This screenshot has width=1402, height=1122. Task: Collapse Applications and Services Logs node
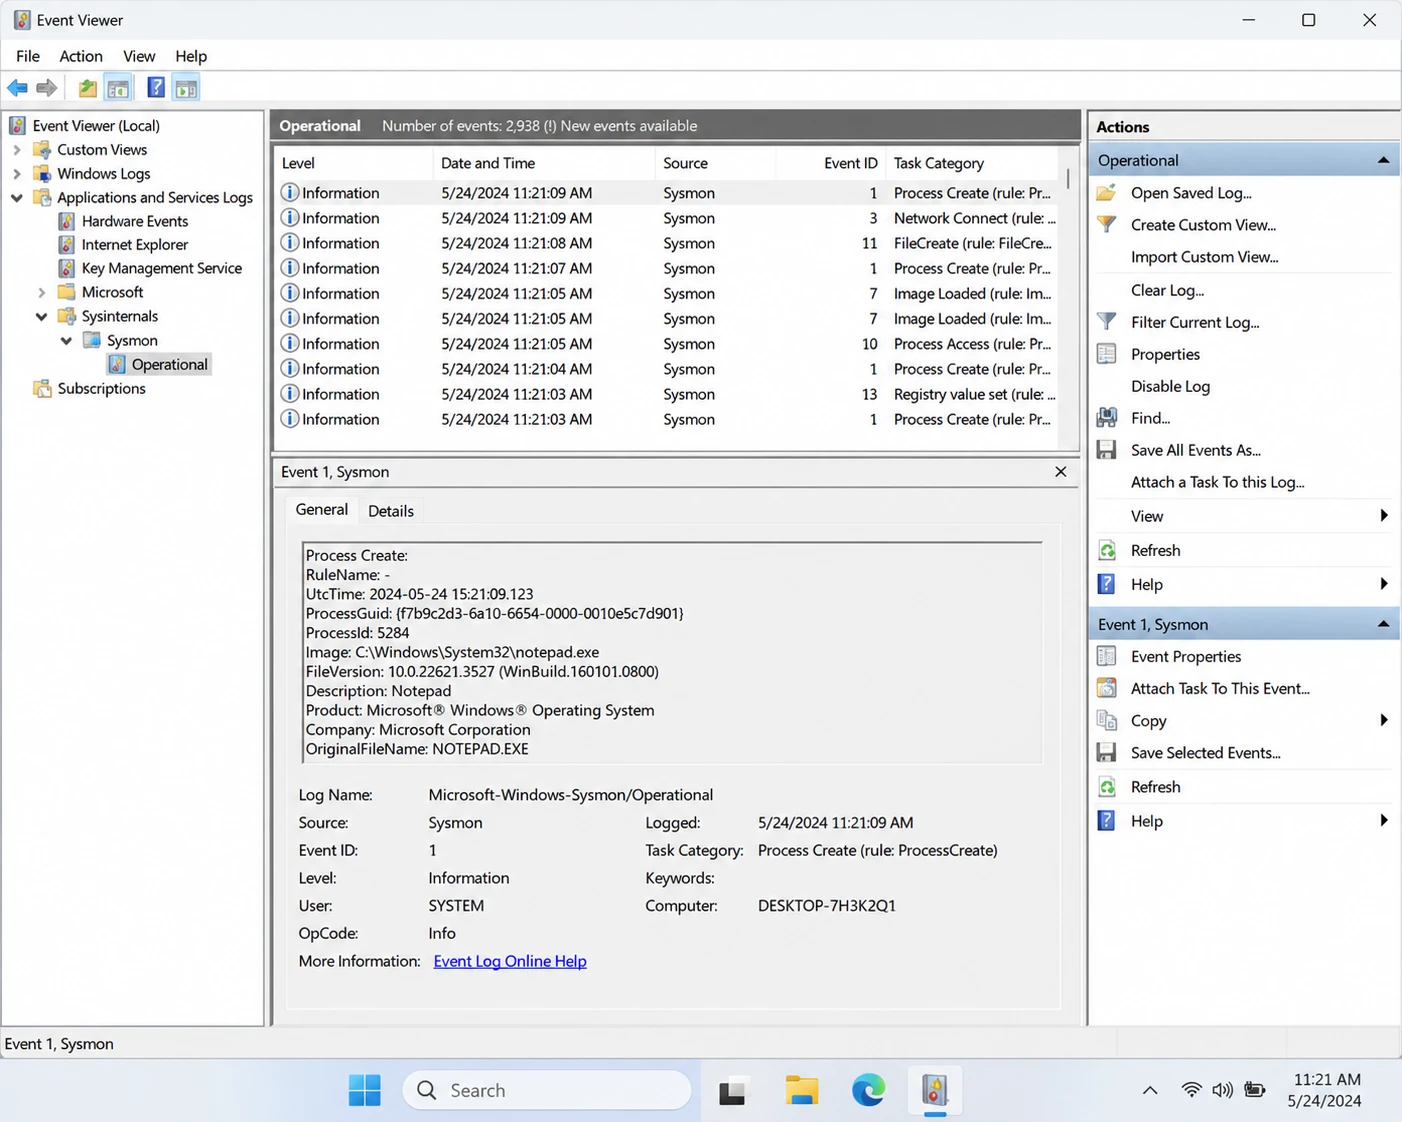pos(17,198)
